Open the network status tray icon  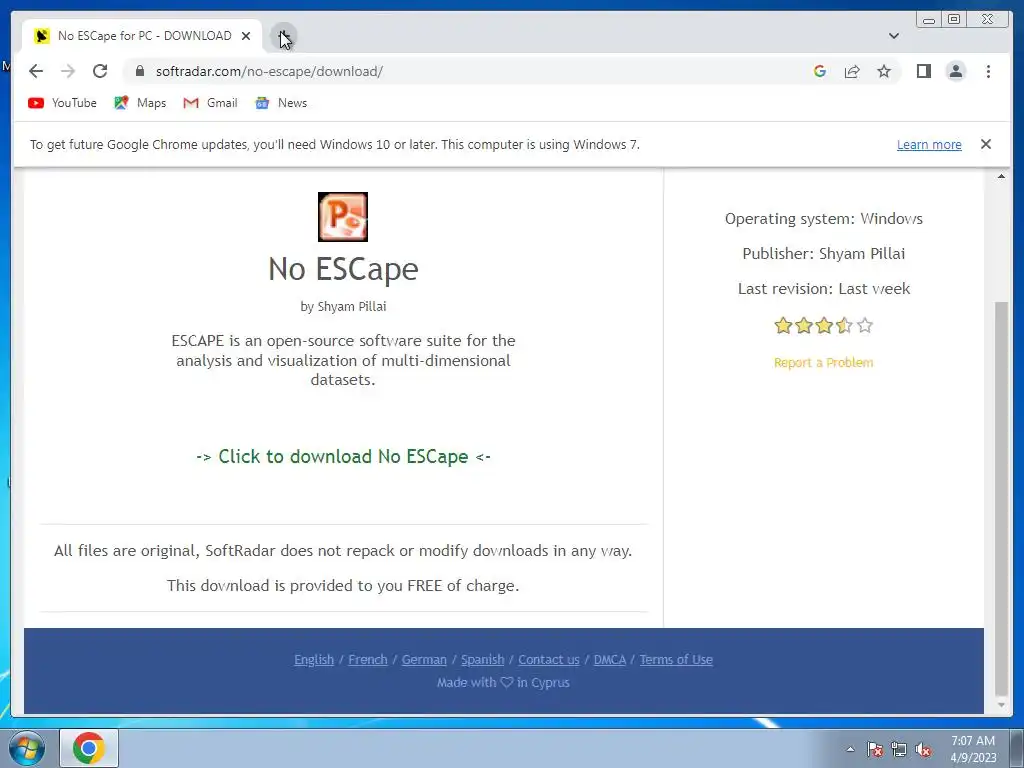899,749
